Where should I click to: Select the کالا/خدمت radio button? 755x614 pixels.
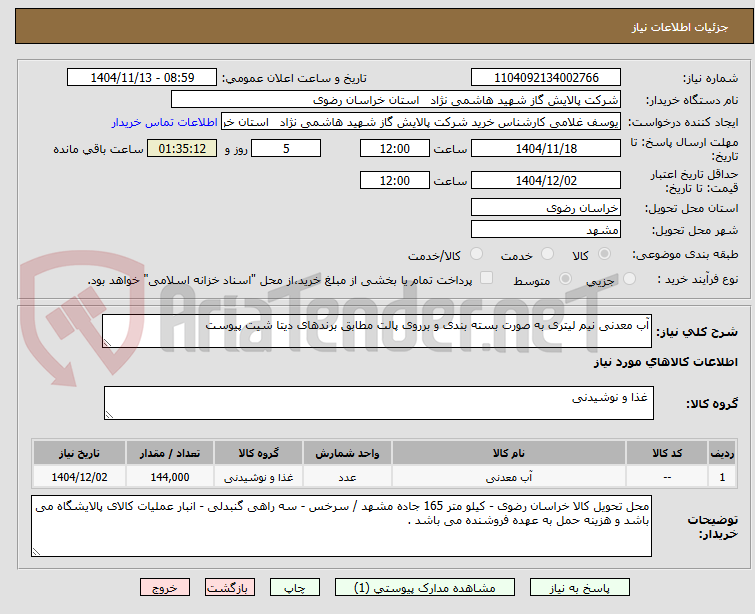[x=476, y=254]
